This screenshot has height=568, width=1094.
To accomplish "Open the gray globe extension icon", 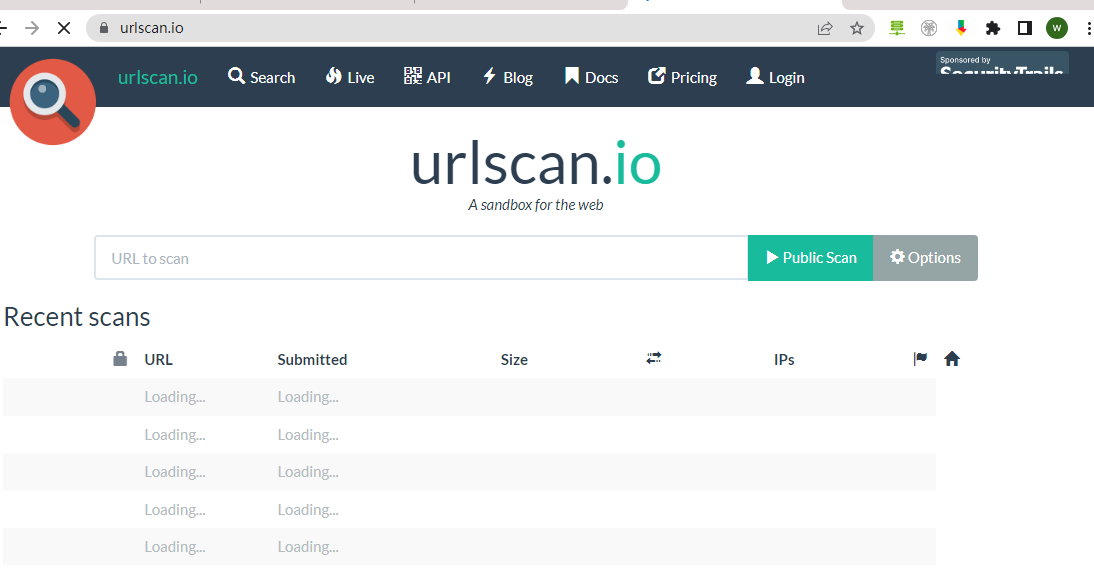I will click(929, 28).
